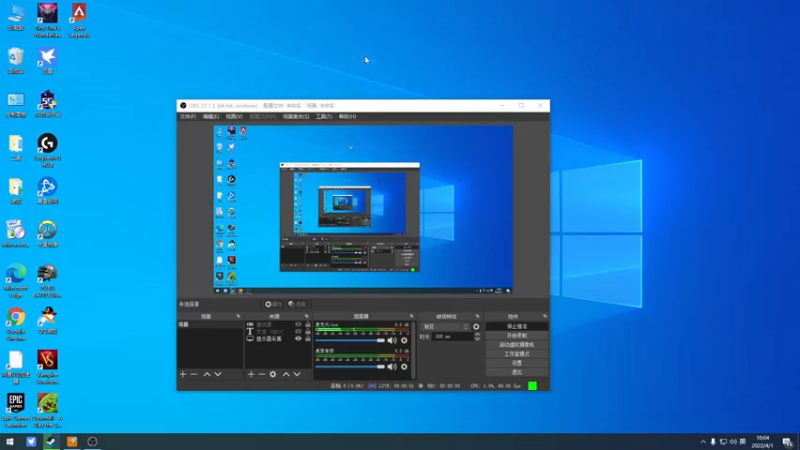Screen dimensions: 800x450
Task: Open Vampire Survivors desktop shortcut
Action: (47, 367)
